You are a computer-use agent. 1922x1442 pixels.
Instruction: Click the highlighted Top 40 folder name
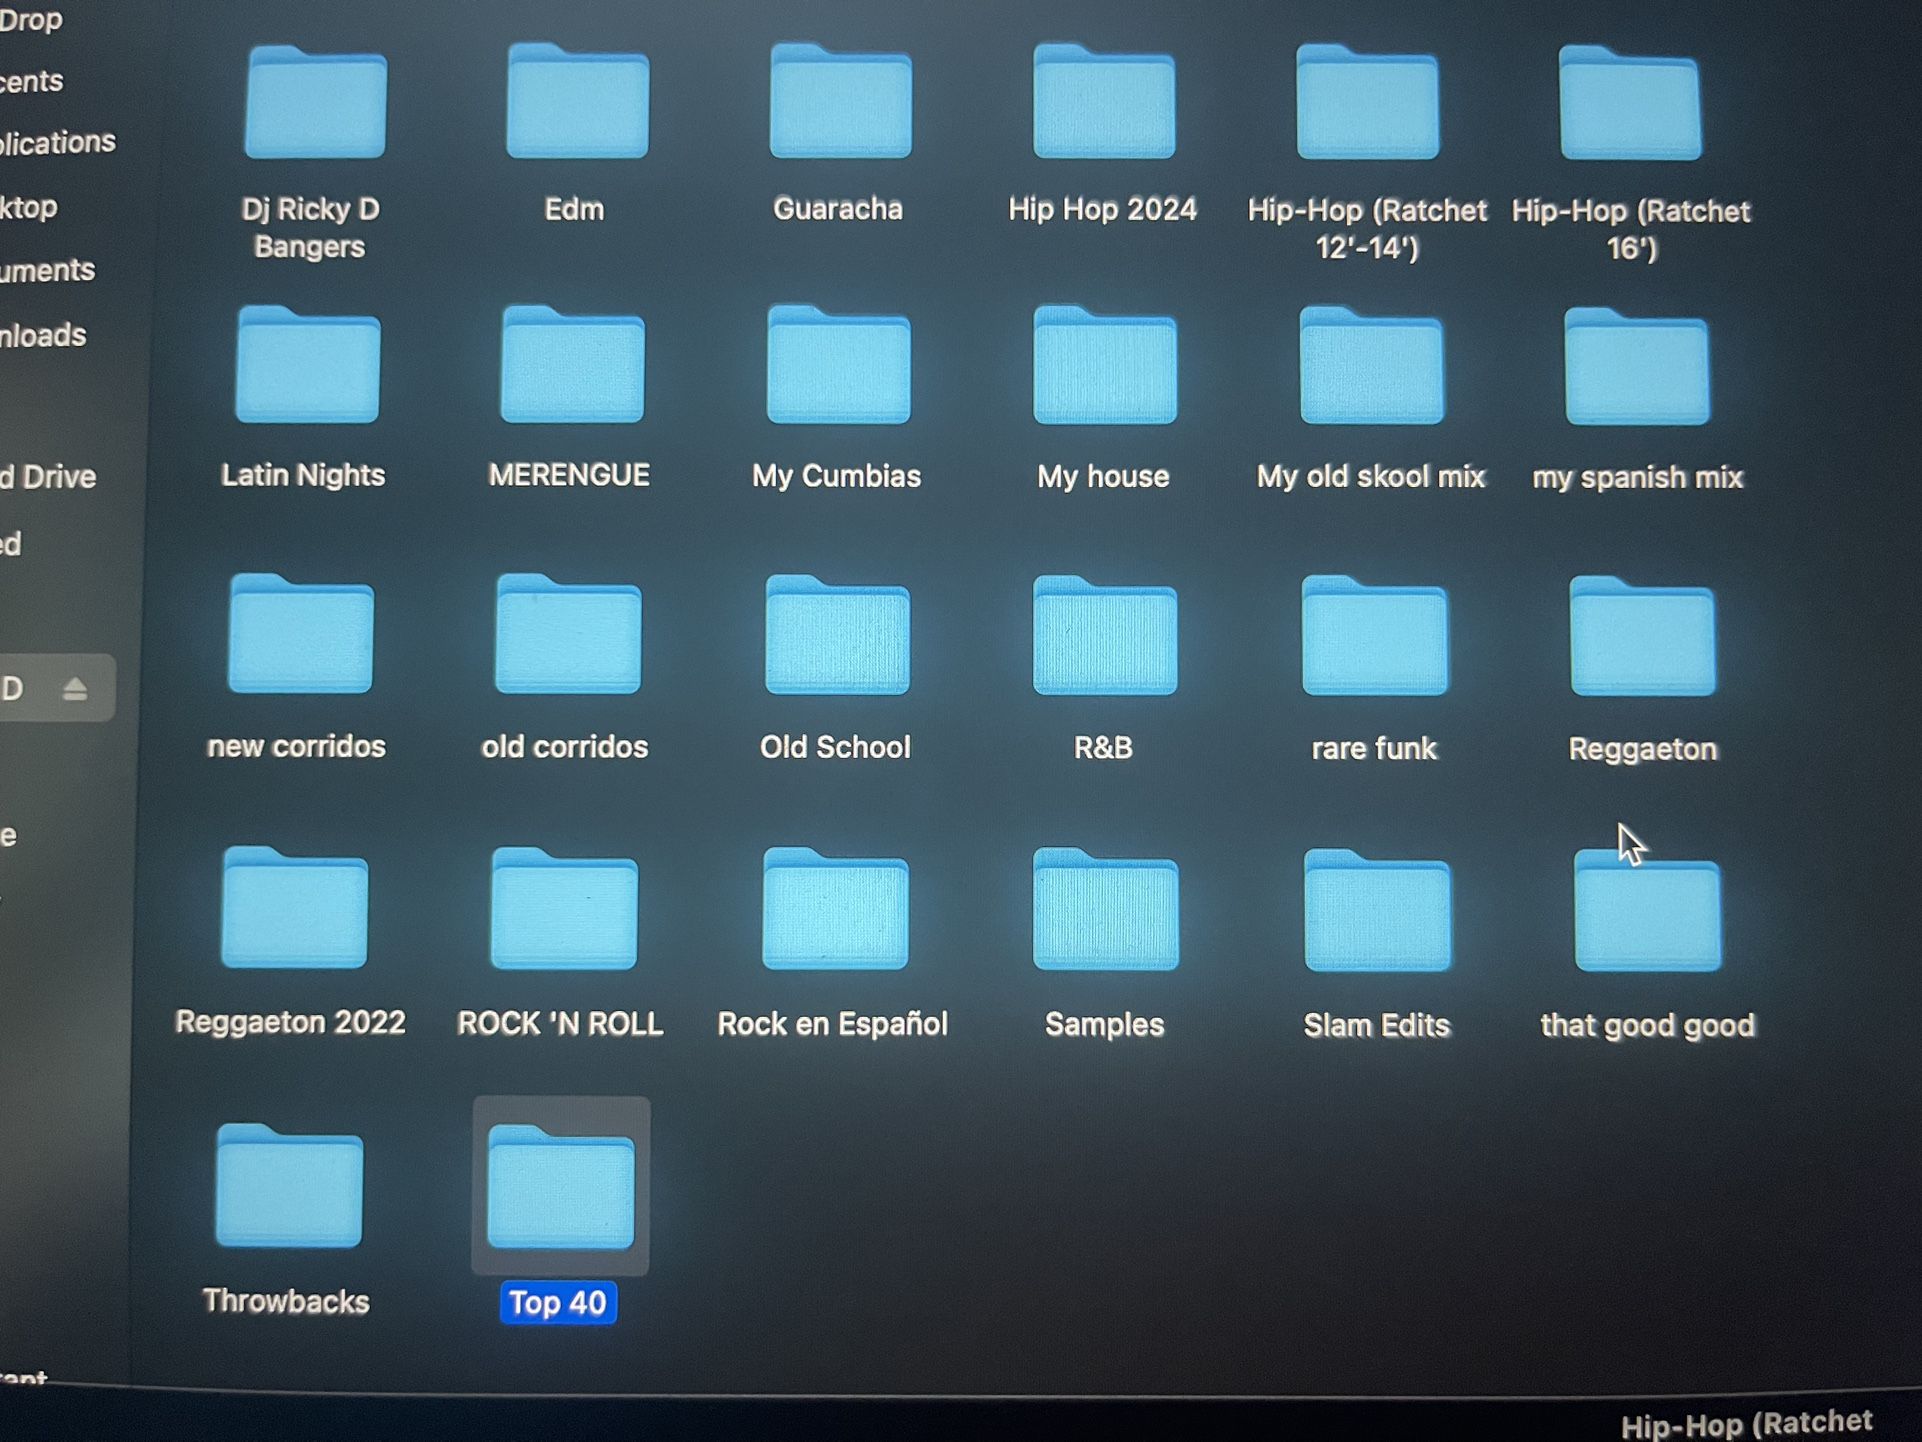pyautogui.click(x=557, y=1303)
